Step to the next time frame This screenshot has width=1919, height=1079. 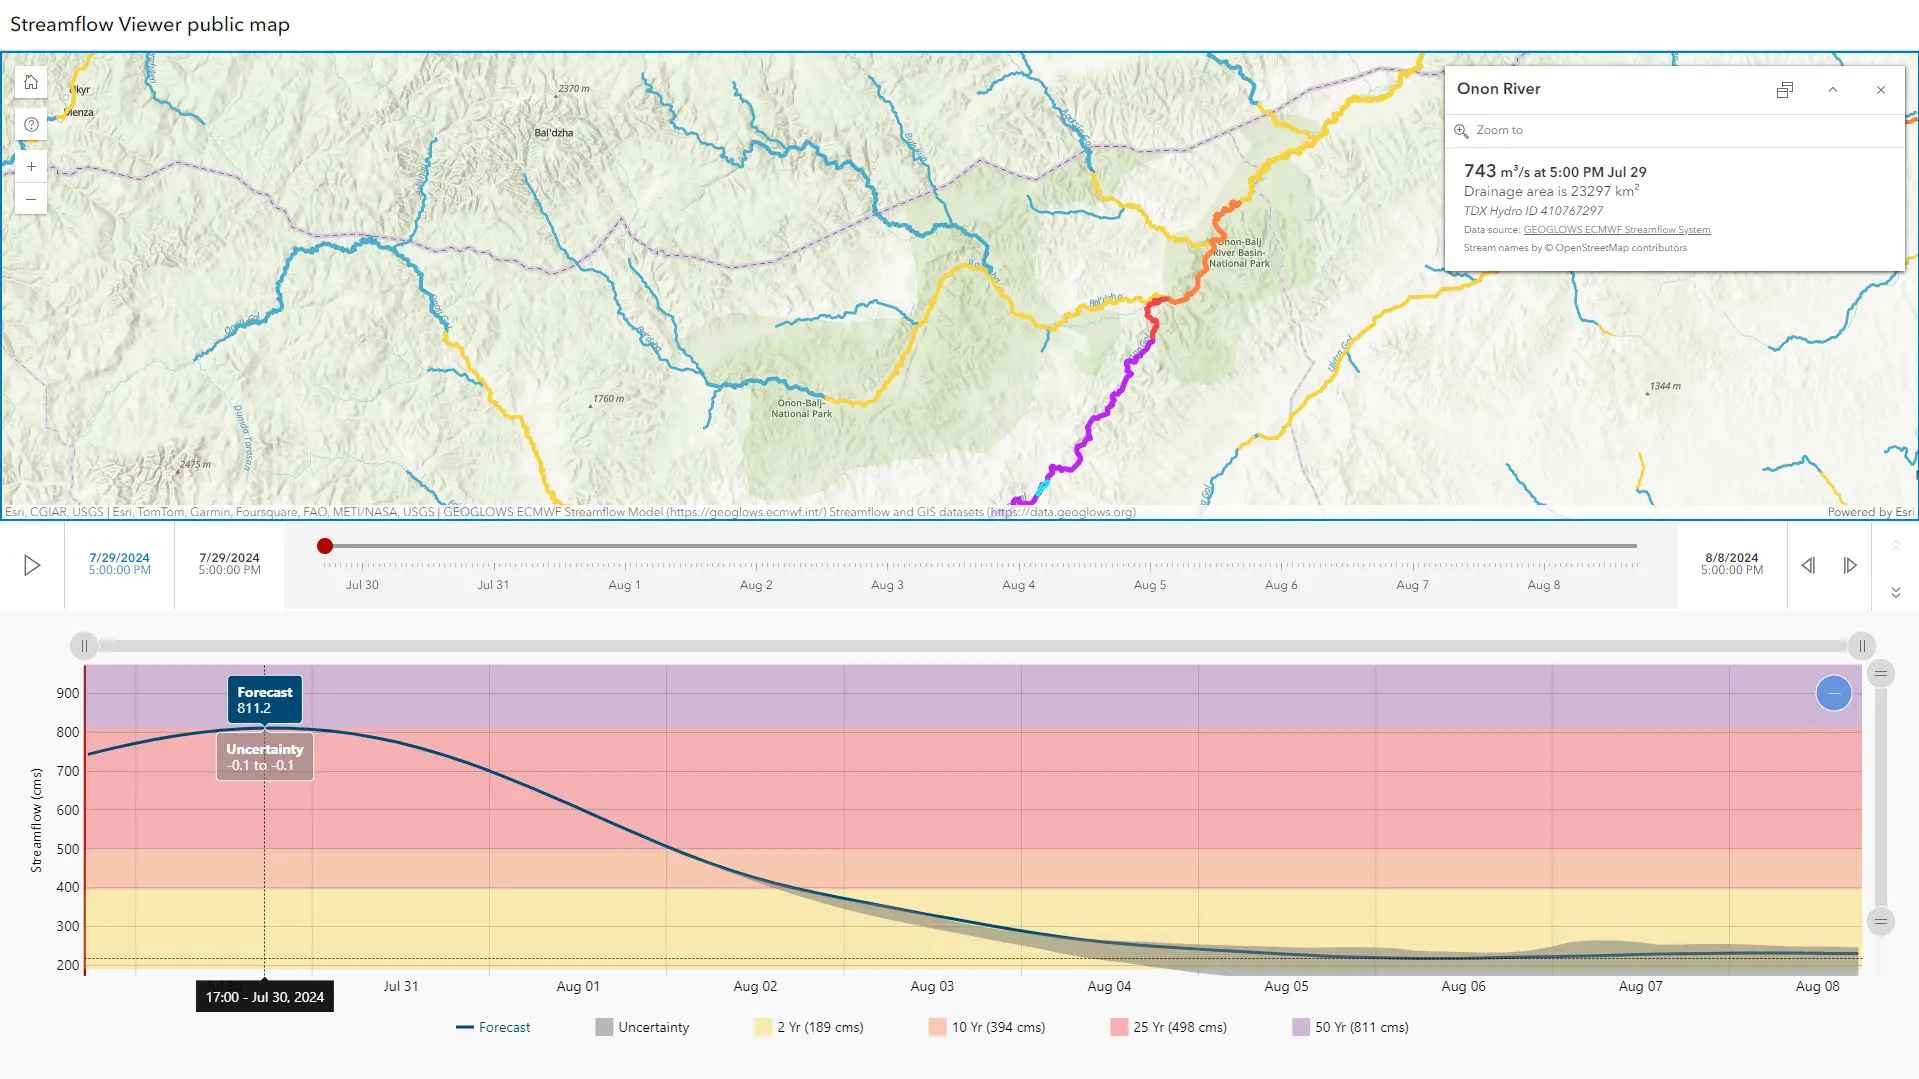[x=1849, y=565]
